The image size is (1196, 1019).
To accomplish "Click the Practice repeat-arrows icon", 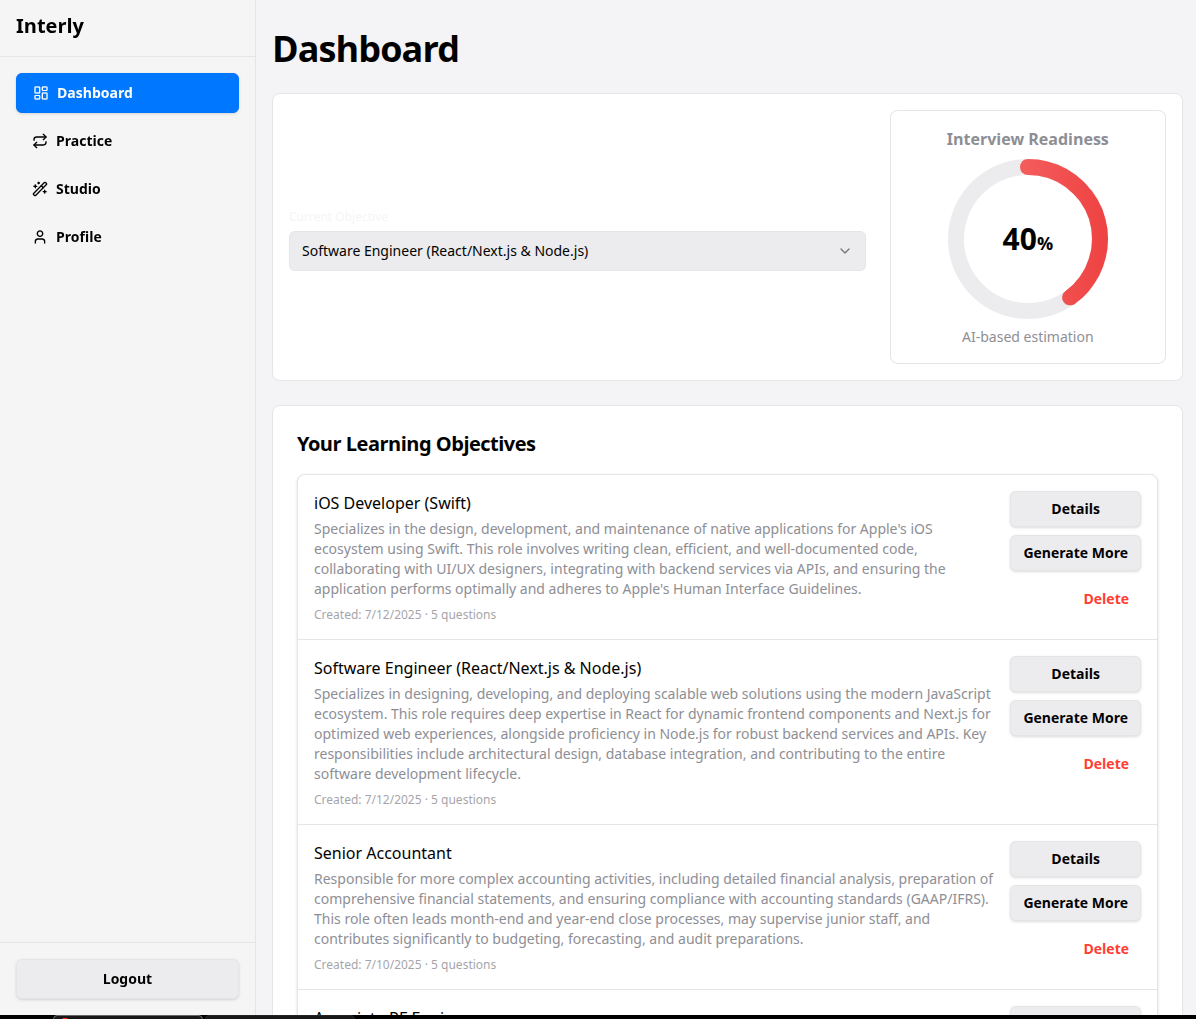I will point(39,140).
